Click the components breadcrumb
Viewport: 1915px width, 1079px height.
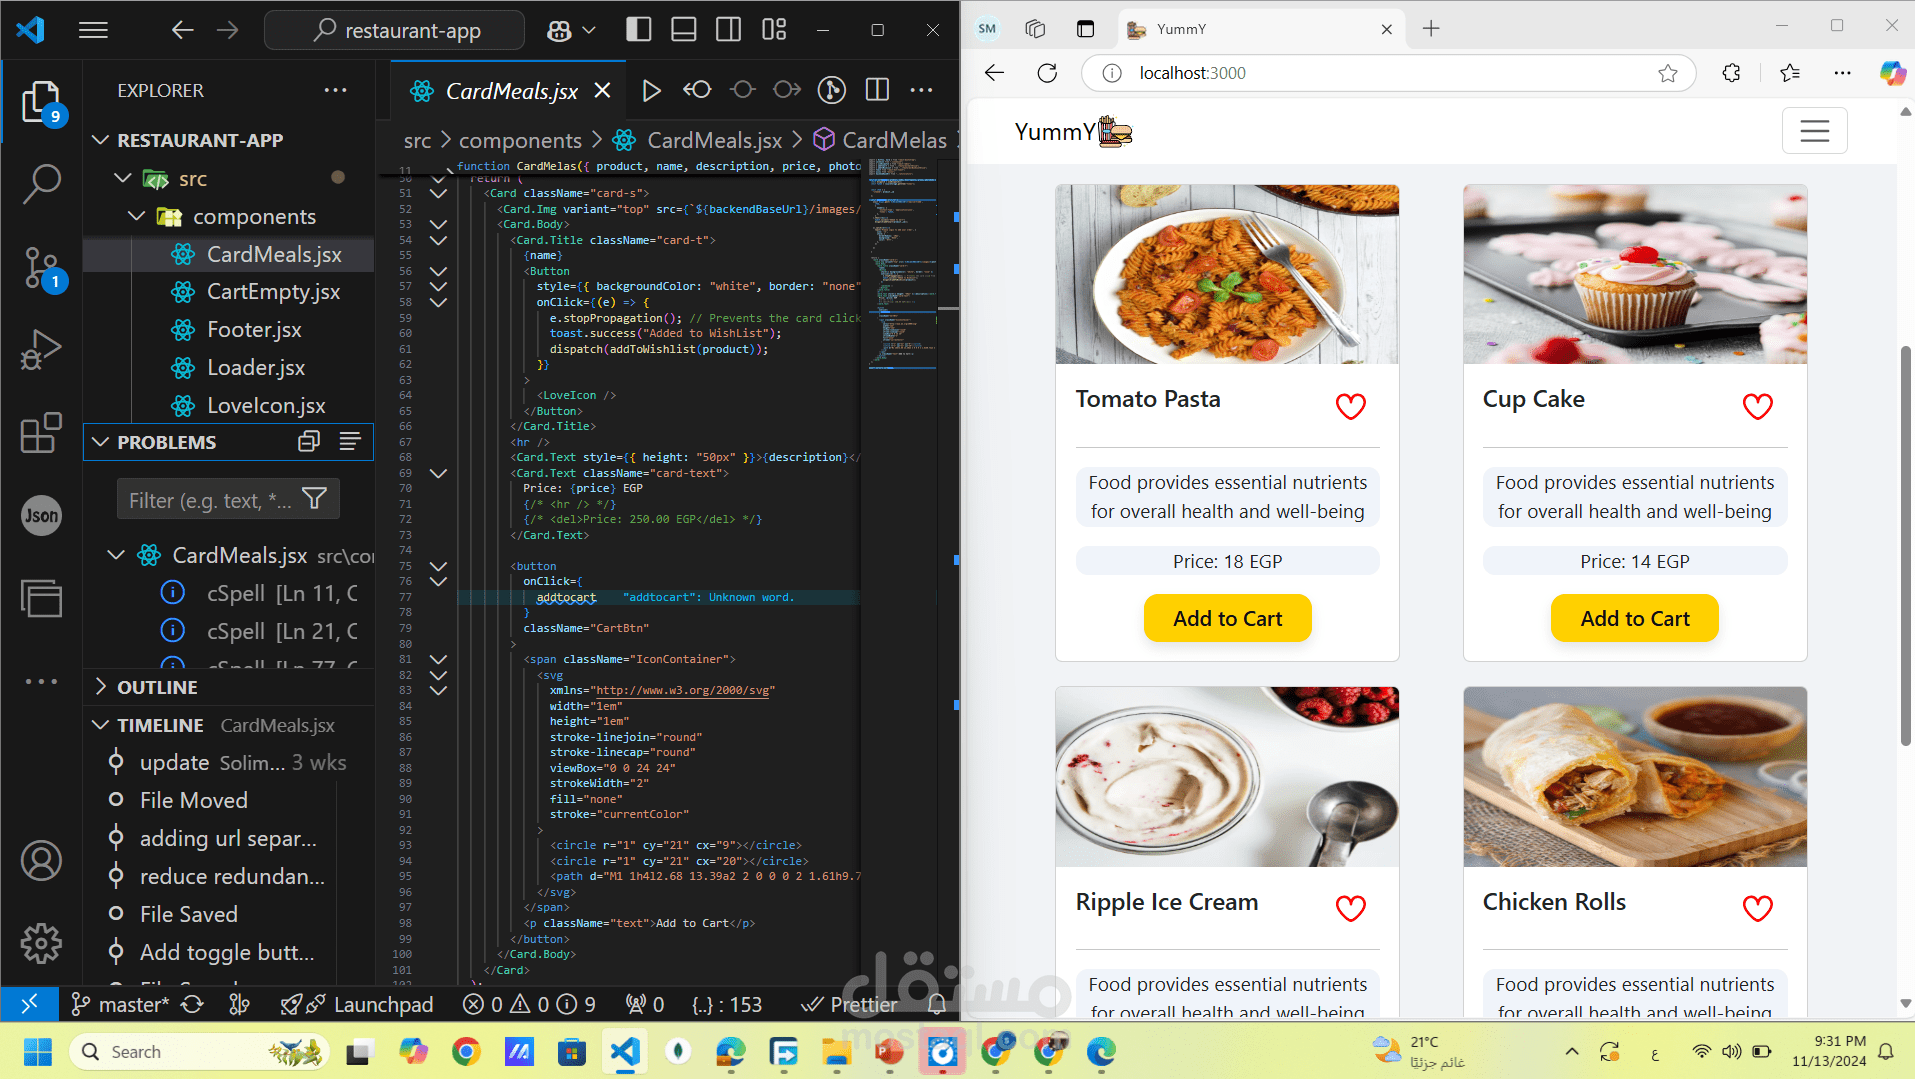click(520, 140)
